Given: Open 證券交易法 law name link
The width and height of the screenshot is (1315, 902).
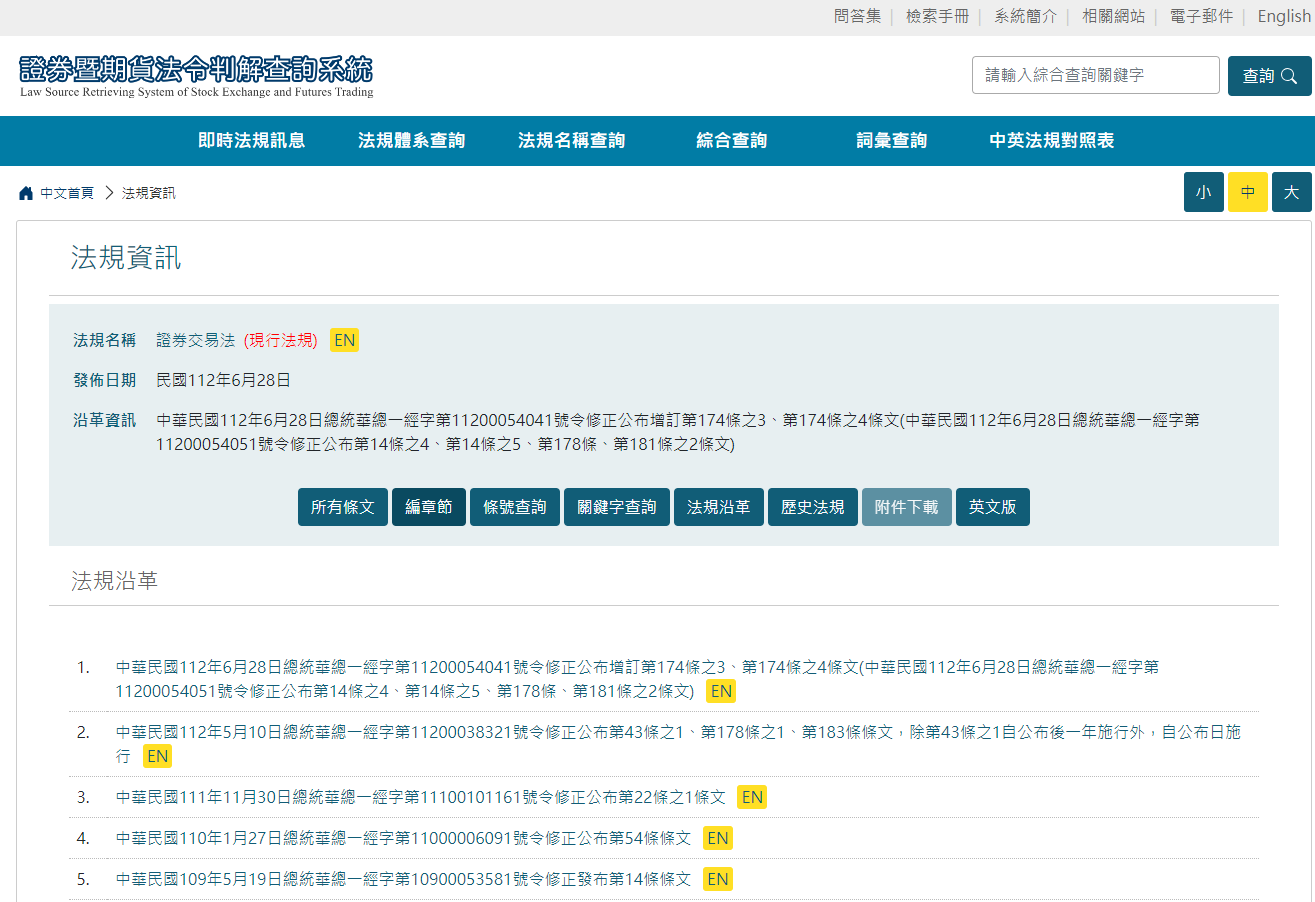Looking at the screenshot, I should click(x=196, y=340).
